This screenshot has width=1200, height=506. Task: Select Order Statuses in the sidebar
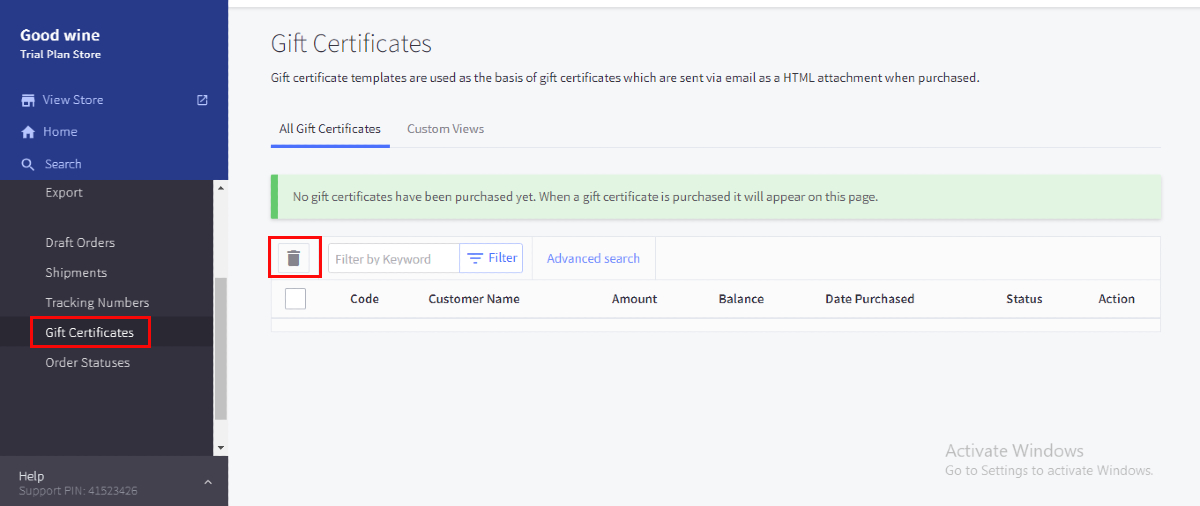point(87,362)
